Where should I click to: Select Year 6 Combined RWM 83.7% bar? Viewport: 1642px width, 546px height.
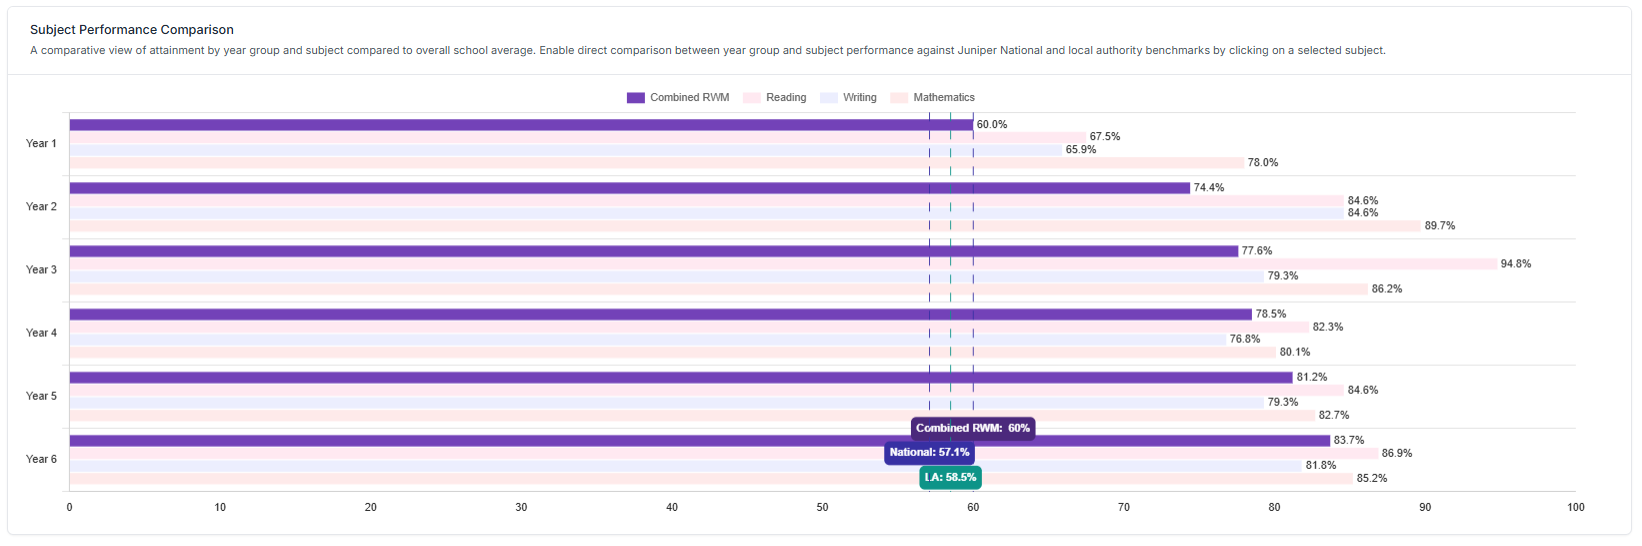(x=698, y=441)
